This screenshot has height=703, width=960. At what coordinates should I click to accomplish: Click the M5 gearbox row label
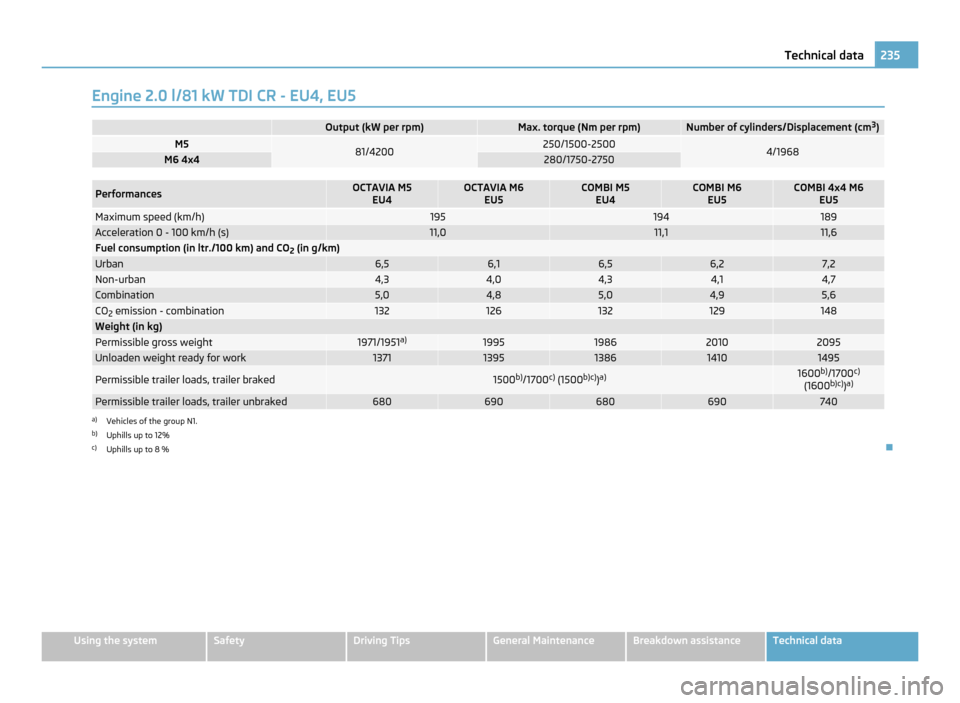coord(182,144)
